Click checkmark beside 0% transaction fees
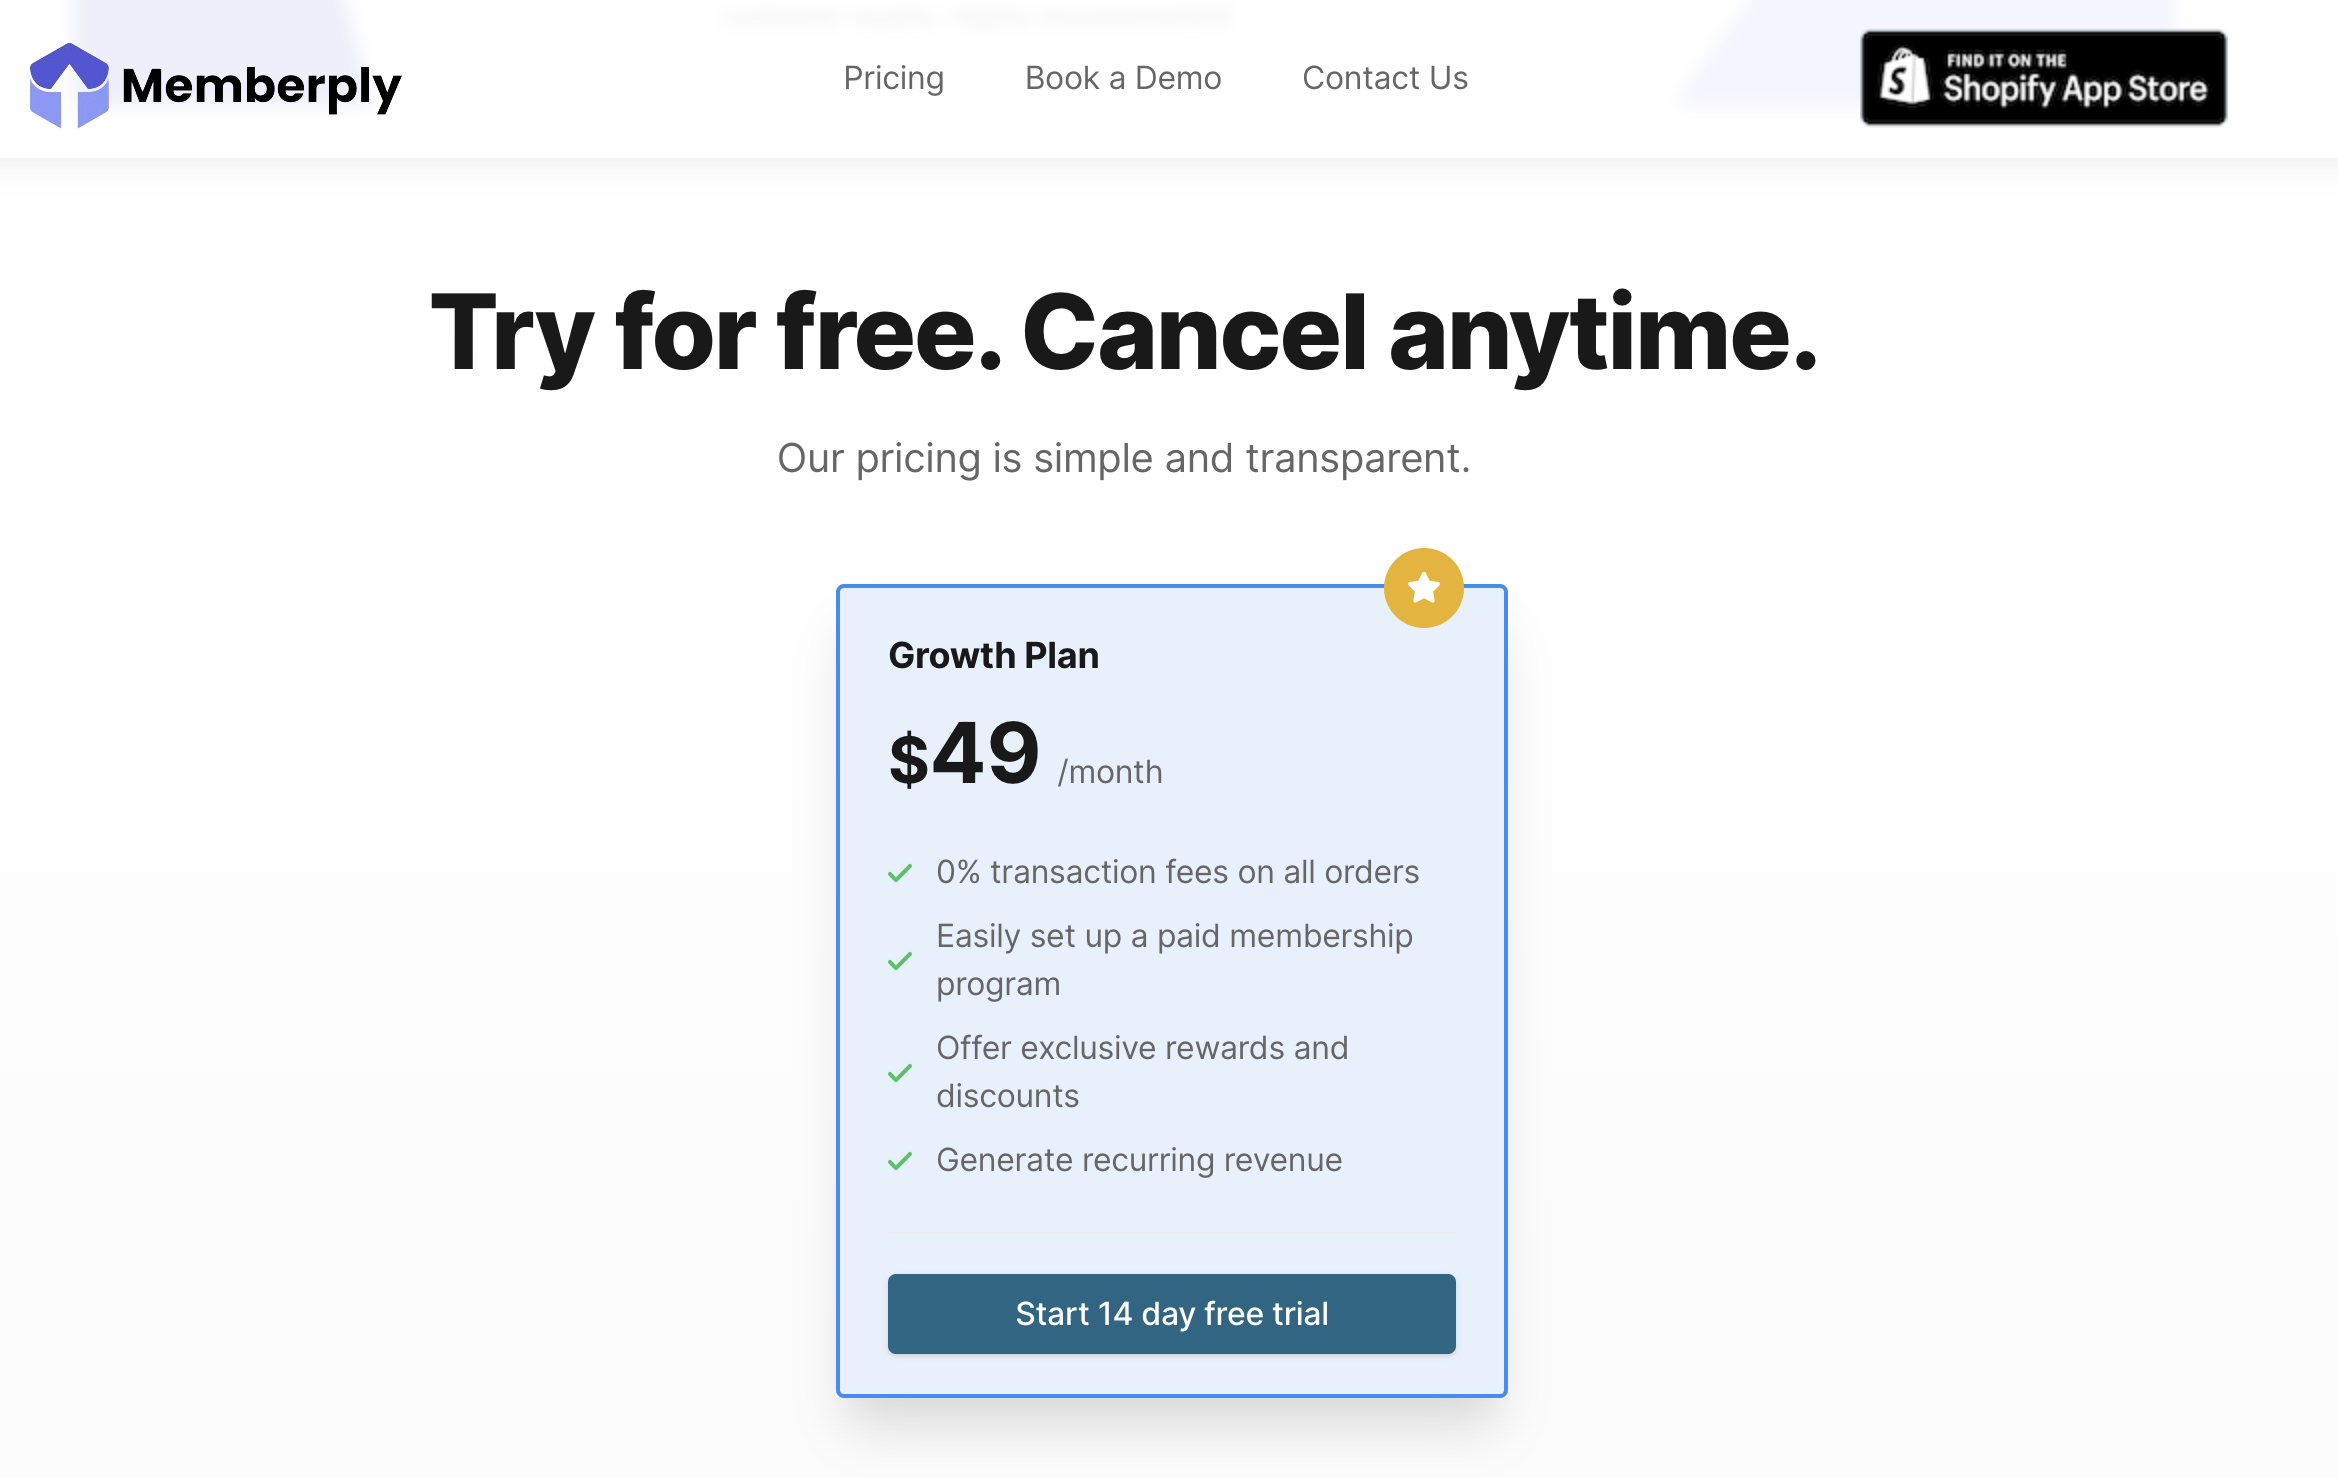This screenshot has height=1478, width=2338. coord(900,873)
